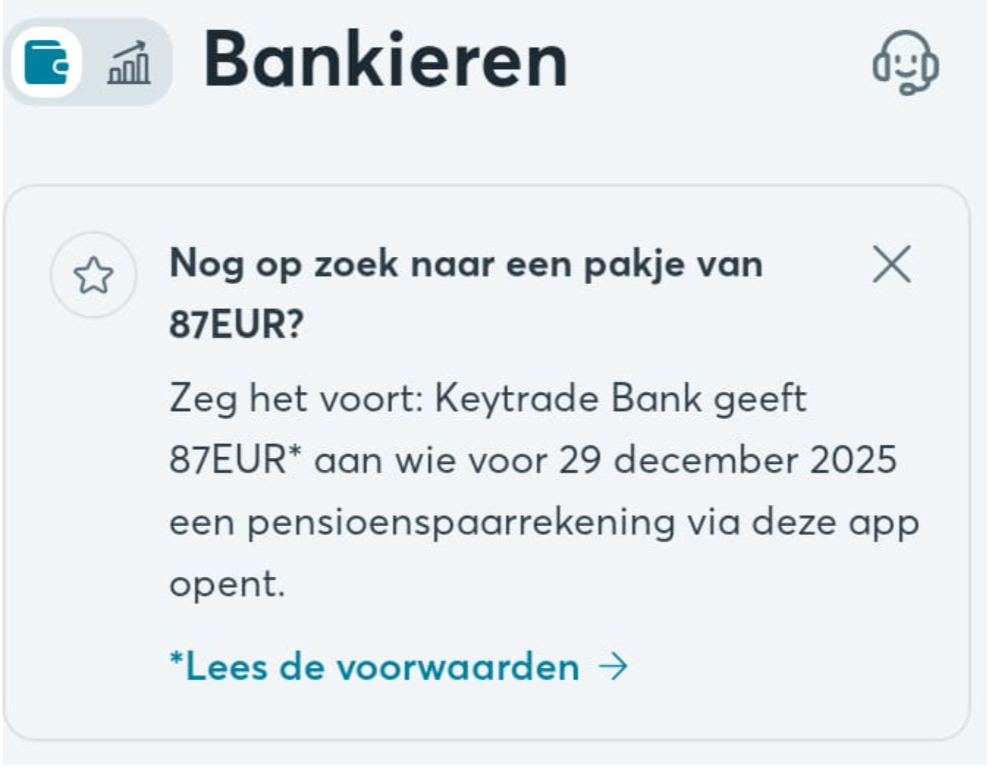Click the asterisk before 'Lees de voorwaarden'
Image resolution: width=993 pixels, height=767 pixels.
[176, 662]
